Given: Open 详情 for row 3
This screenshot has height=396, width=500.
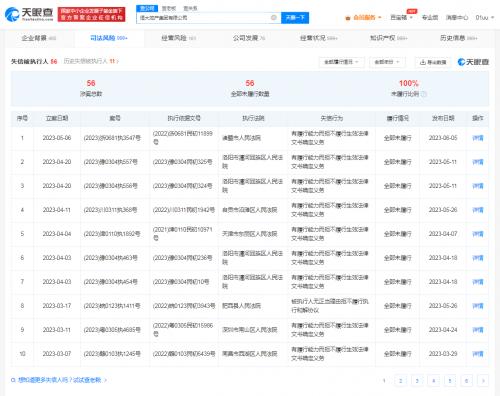Looking at the screenshot, I should click(x=478, y=186).
